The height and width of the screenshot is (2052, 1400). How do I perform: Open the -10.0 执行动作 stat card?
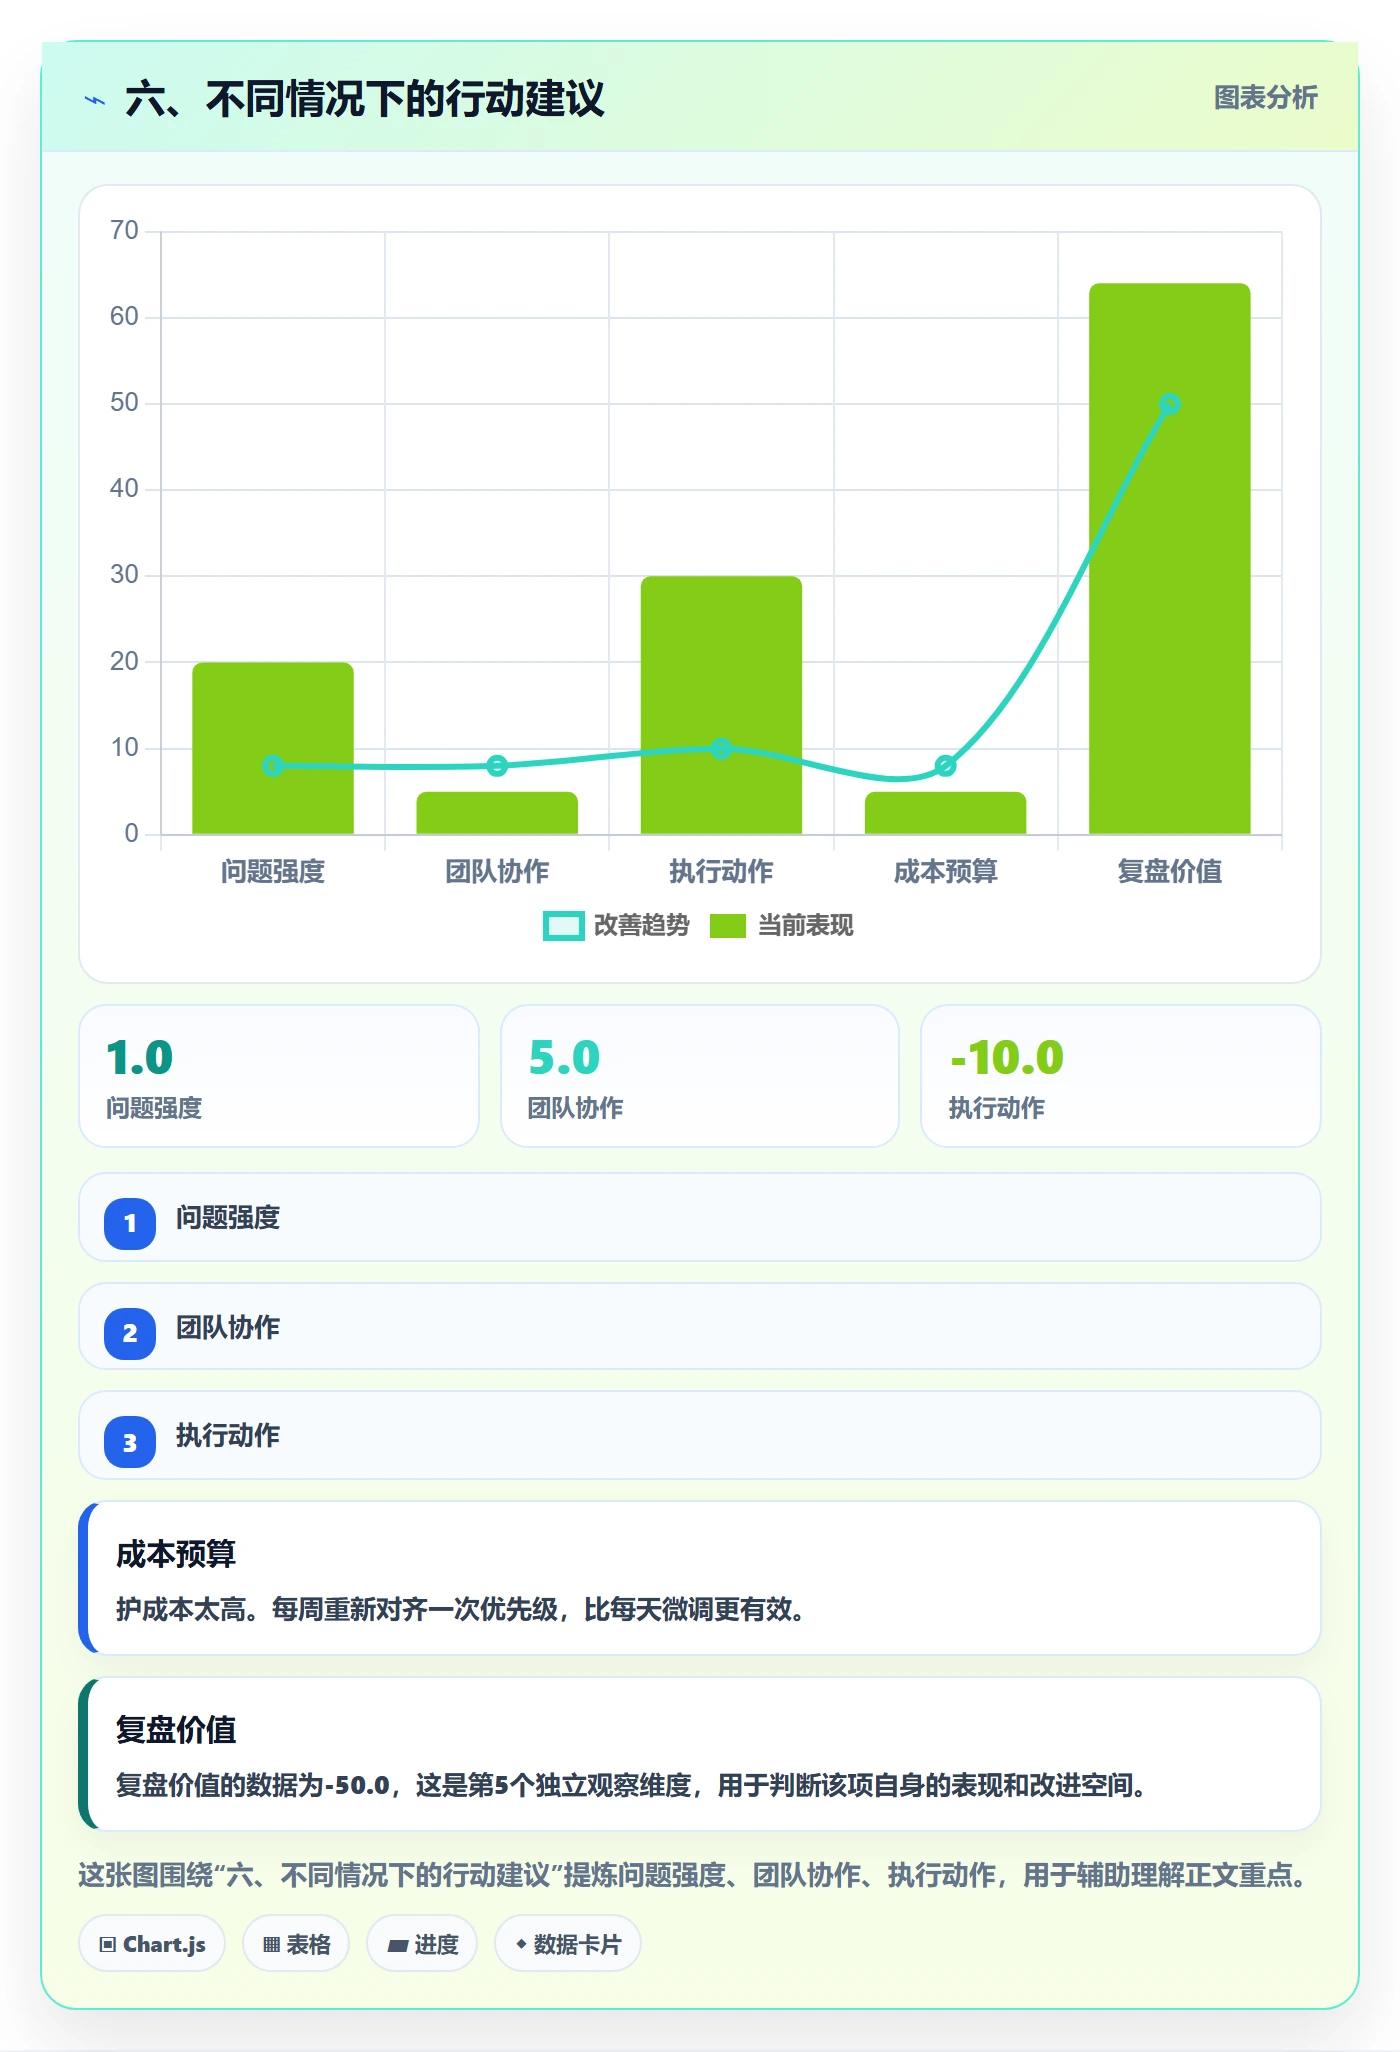(1121, 1076)
